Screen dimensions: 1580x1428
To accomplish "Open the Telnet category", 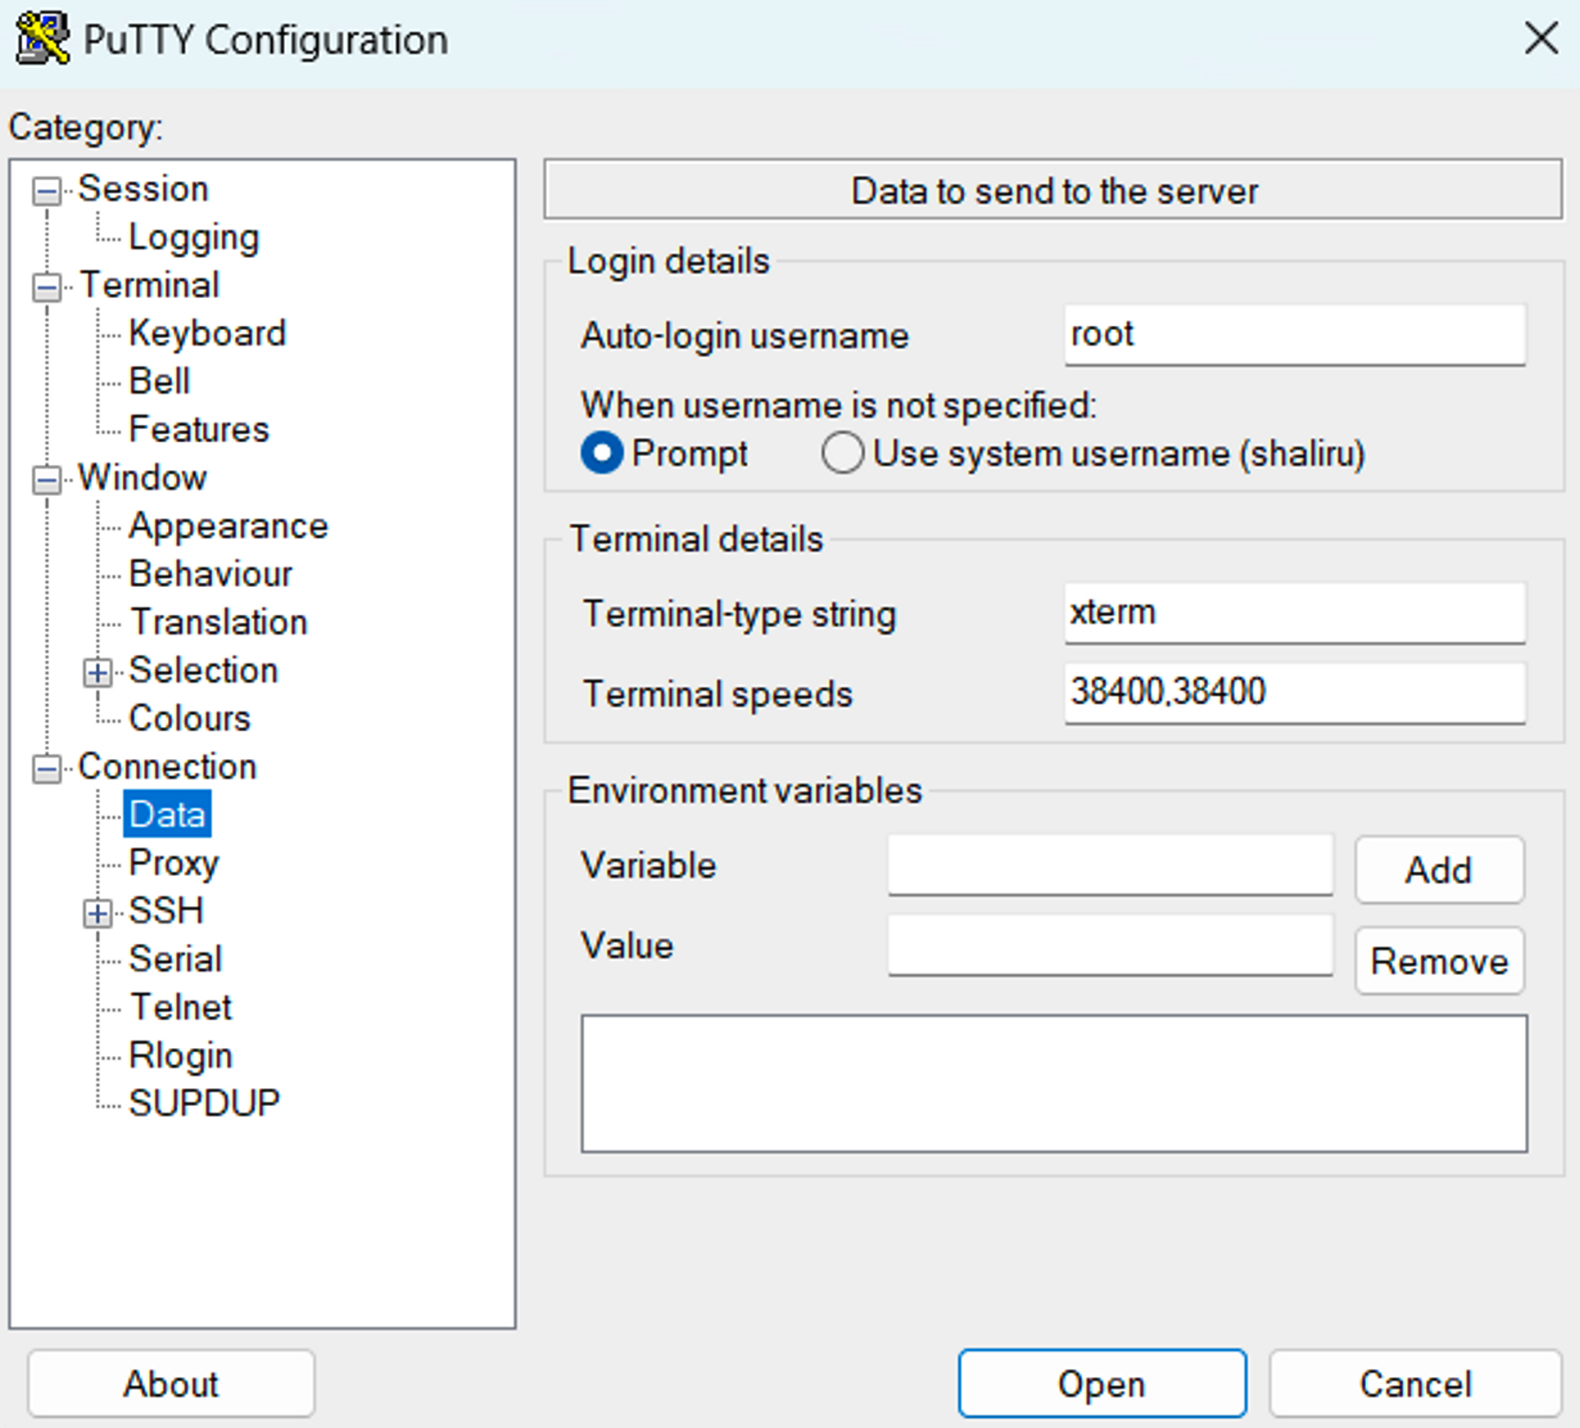I will [x=180, y=1006].
